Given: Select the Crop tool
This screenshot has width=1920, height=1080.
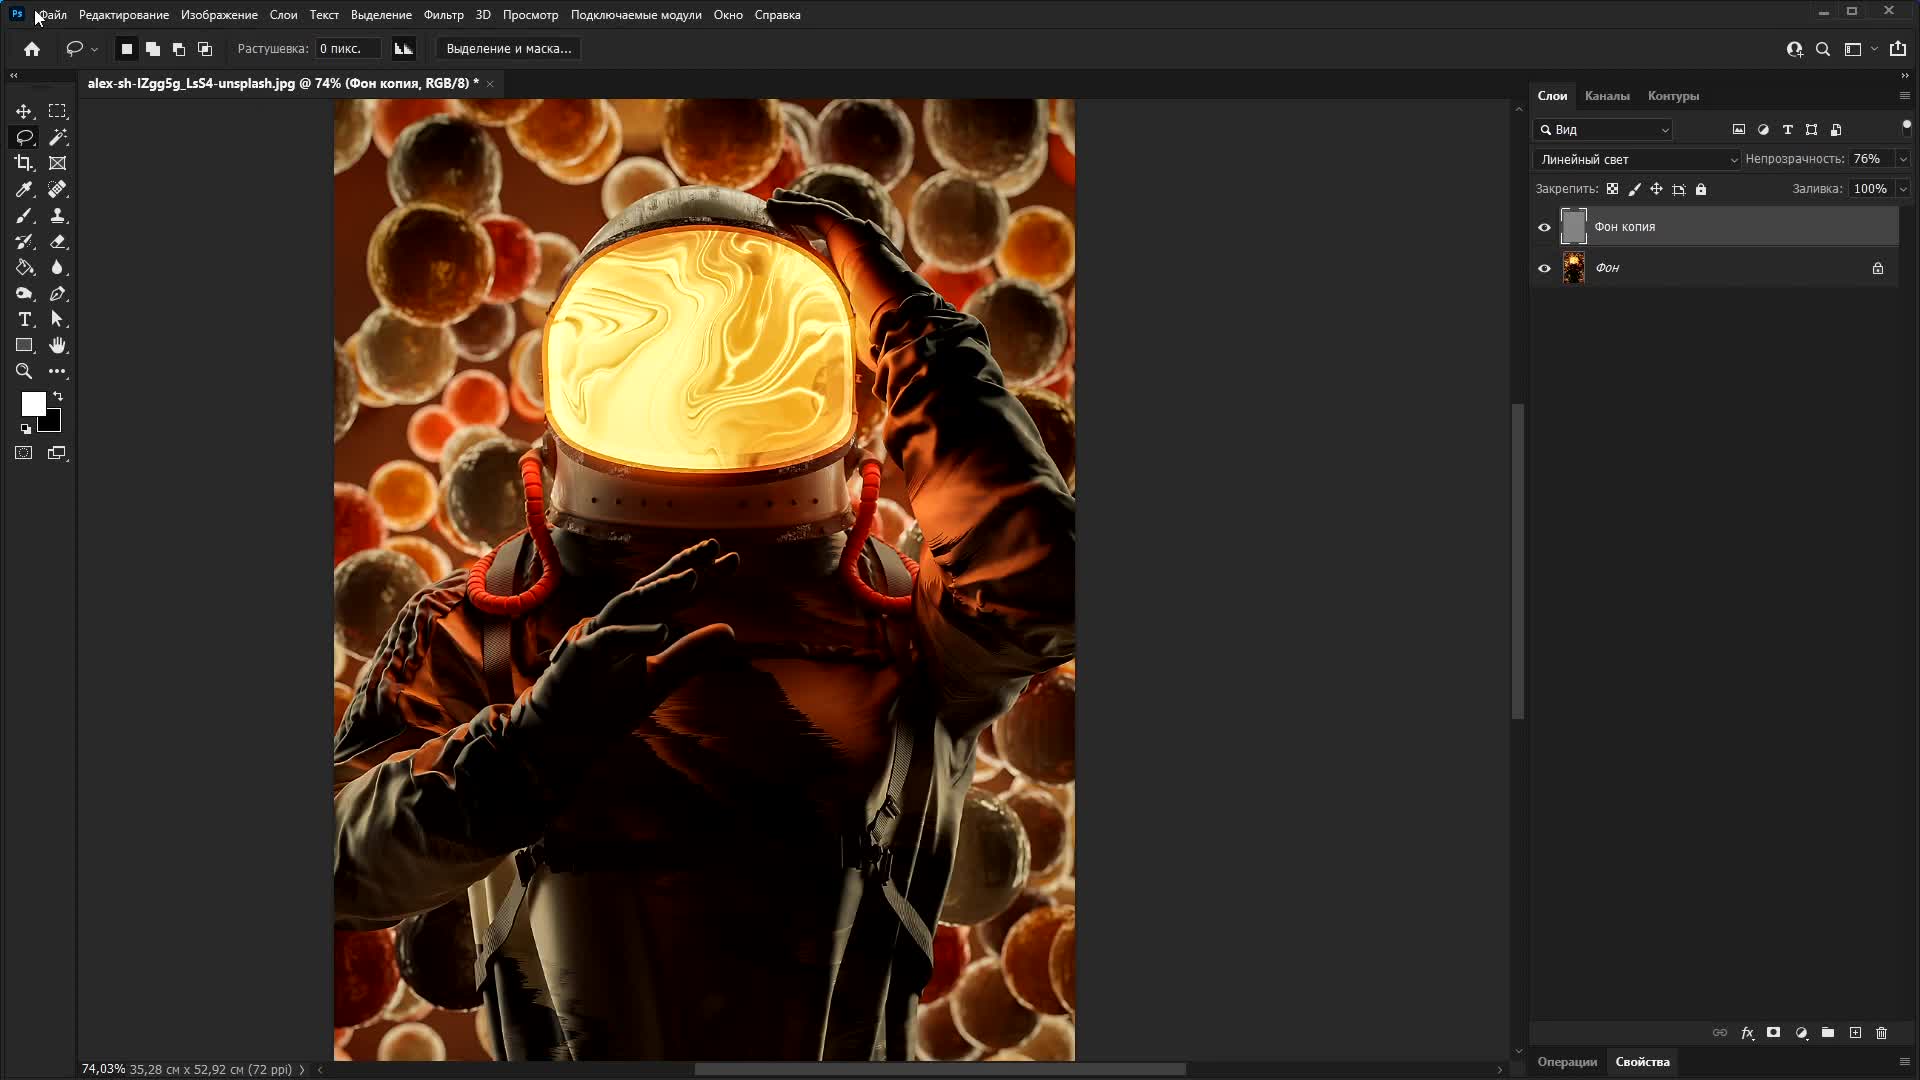Looking at the screenshot, I should click(24, 163).
